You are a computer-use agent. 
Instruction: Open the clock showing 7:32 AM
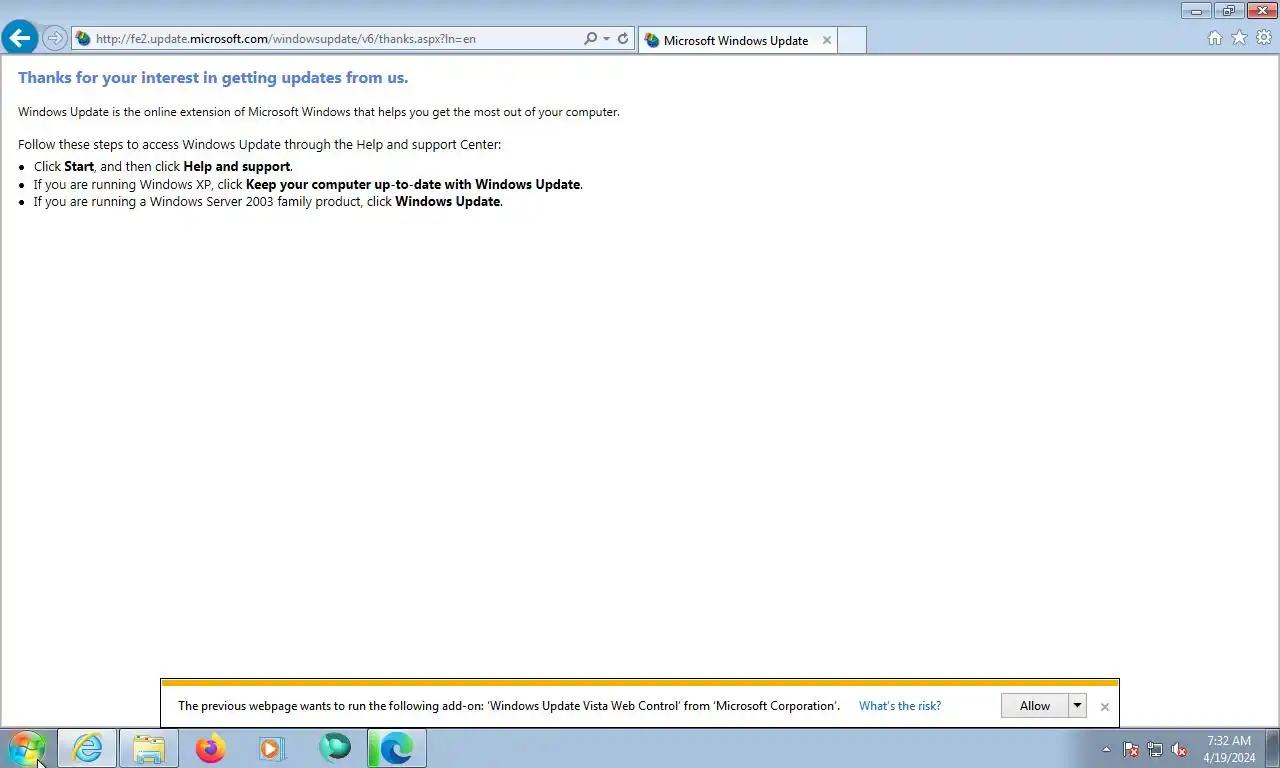tap(1229, 749)
